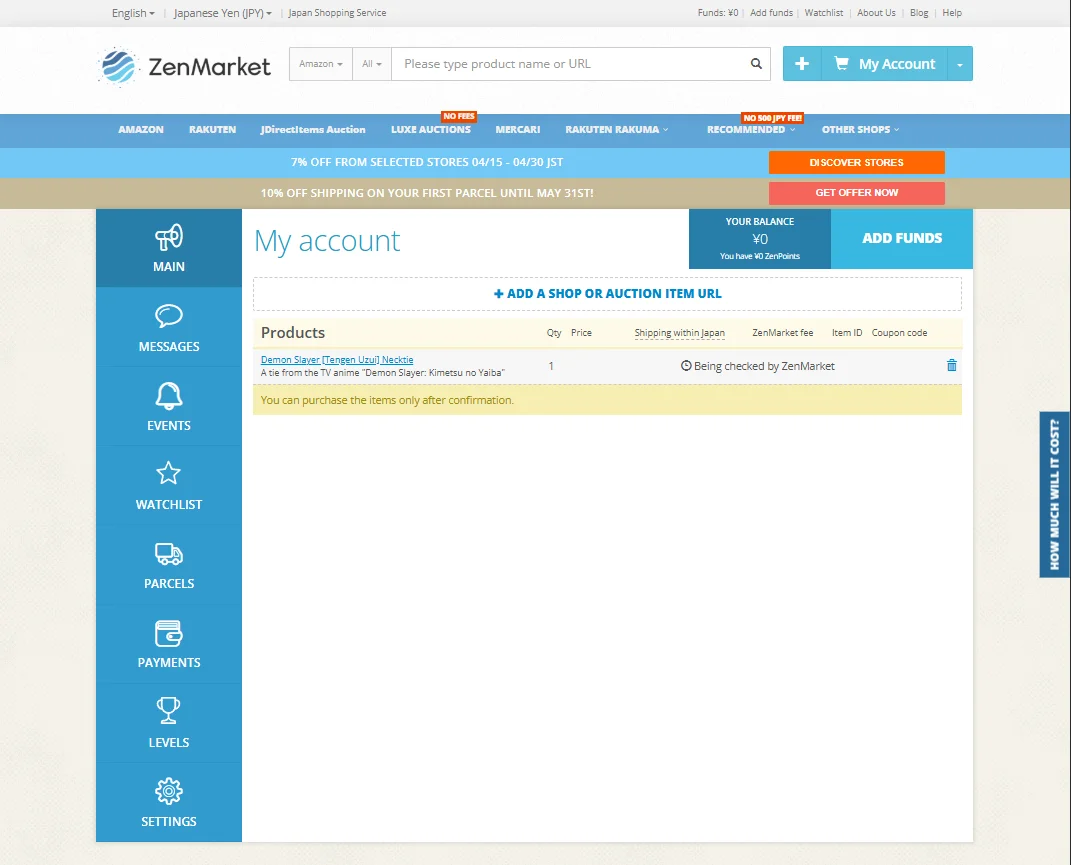Click the Get Offer Now button
This screenshot has width=1071, height=865.
[857, 193]
